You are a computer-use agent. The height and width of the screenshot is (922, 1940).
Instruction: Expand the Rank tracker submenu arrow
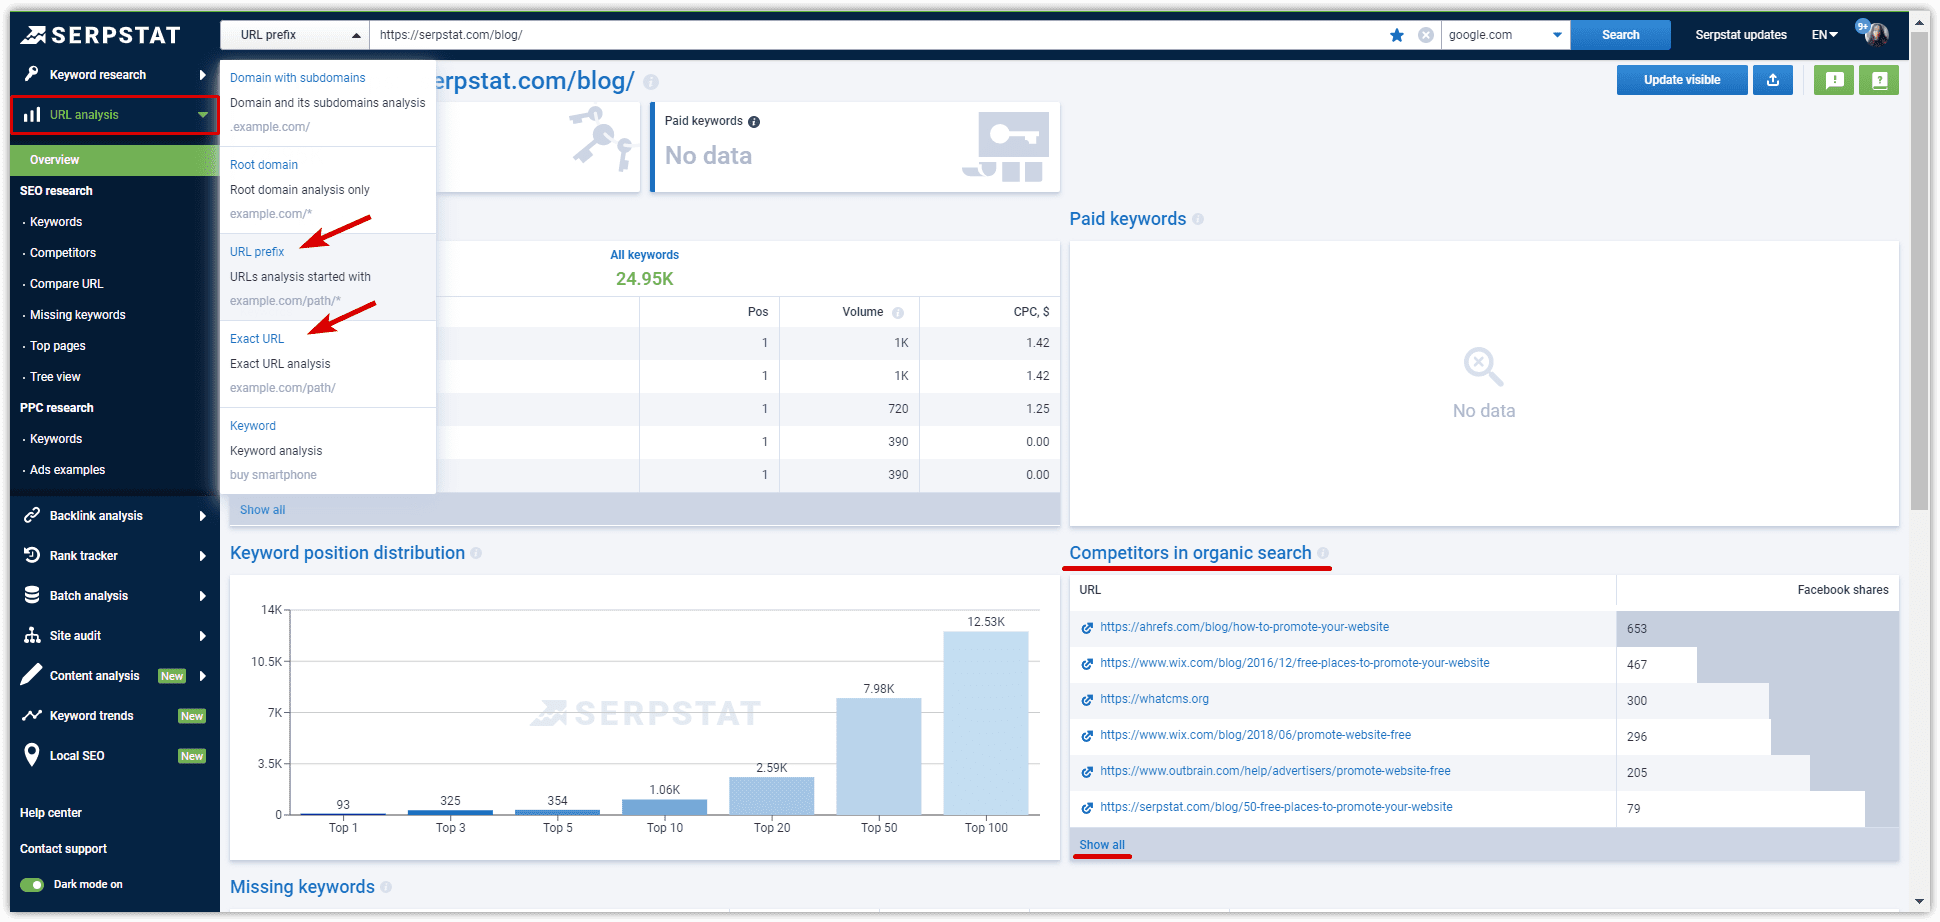click(203, 556)
